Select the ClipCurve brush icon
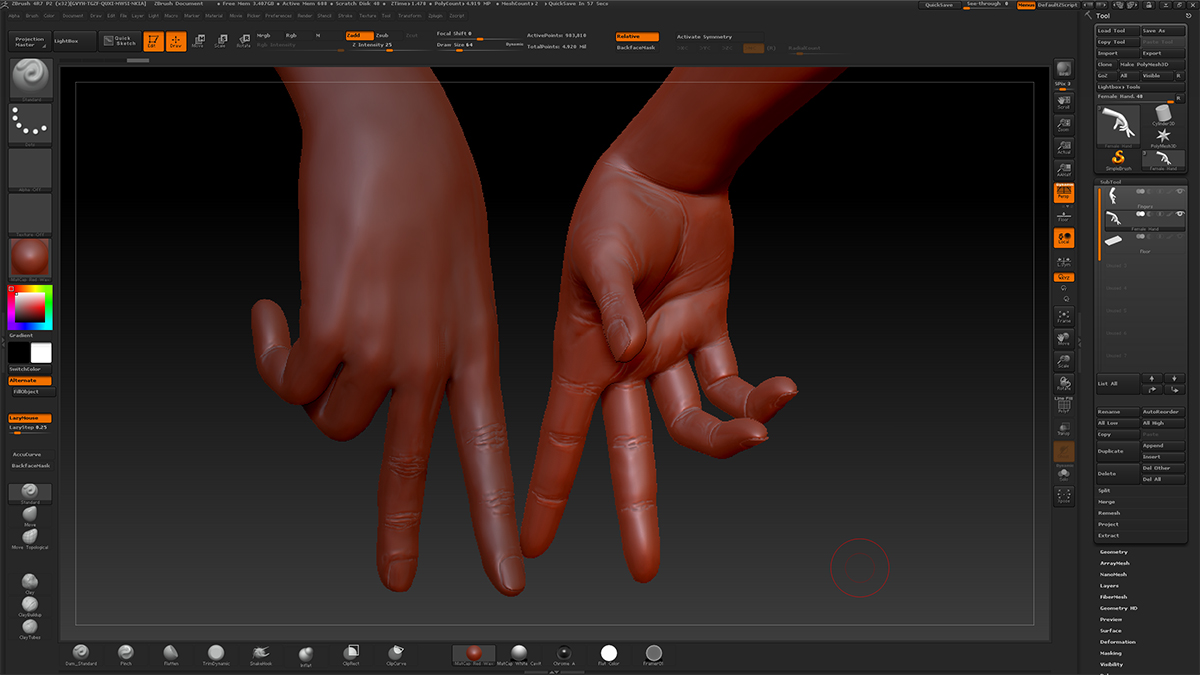 click(397, 653)
